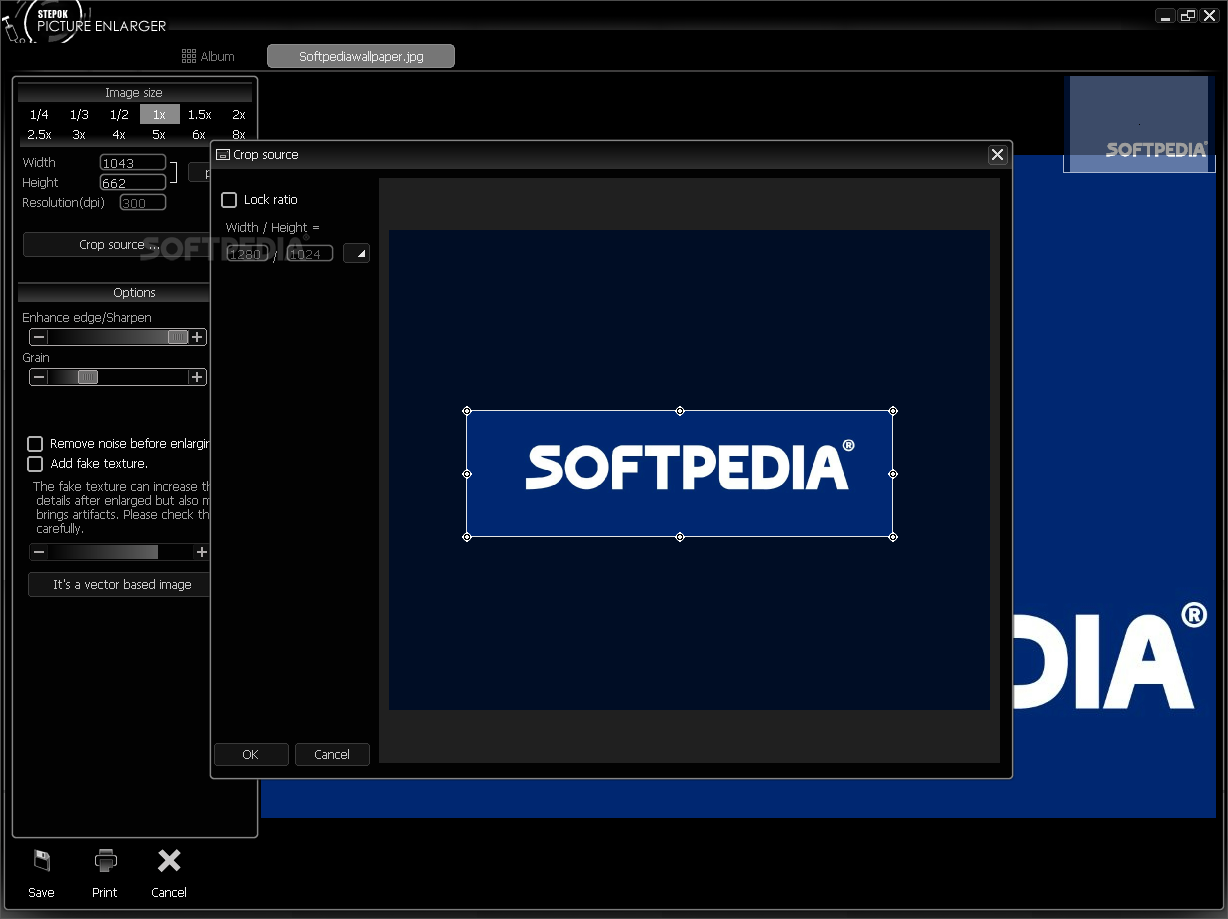Open the ratio preset dropdown arrow
1228x919 pixels.
tap(357, 254)
